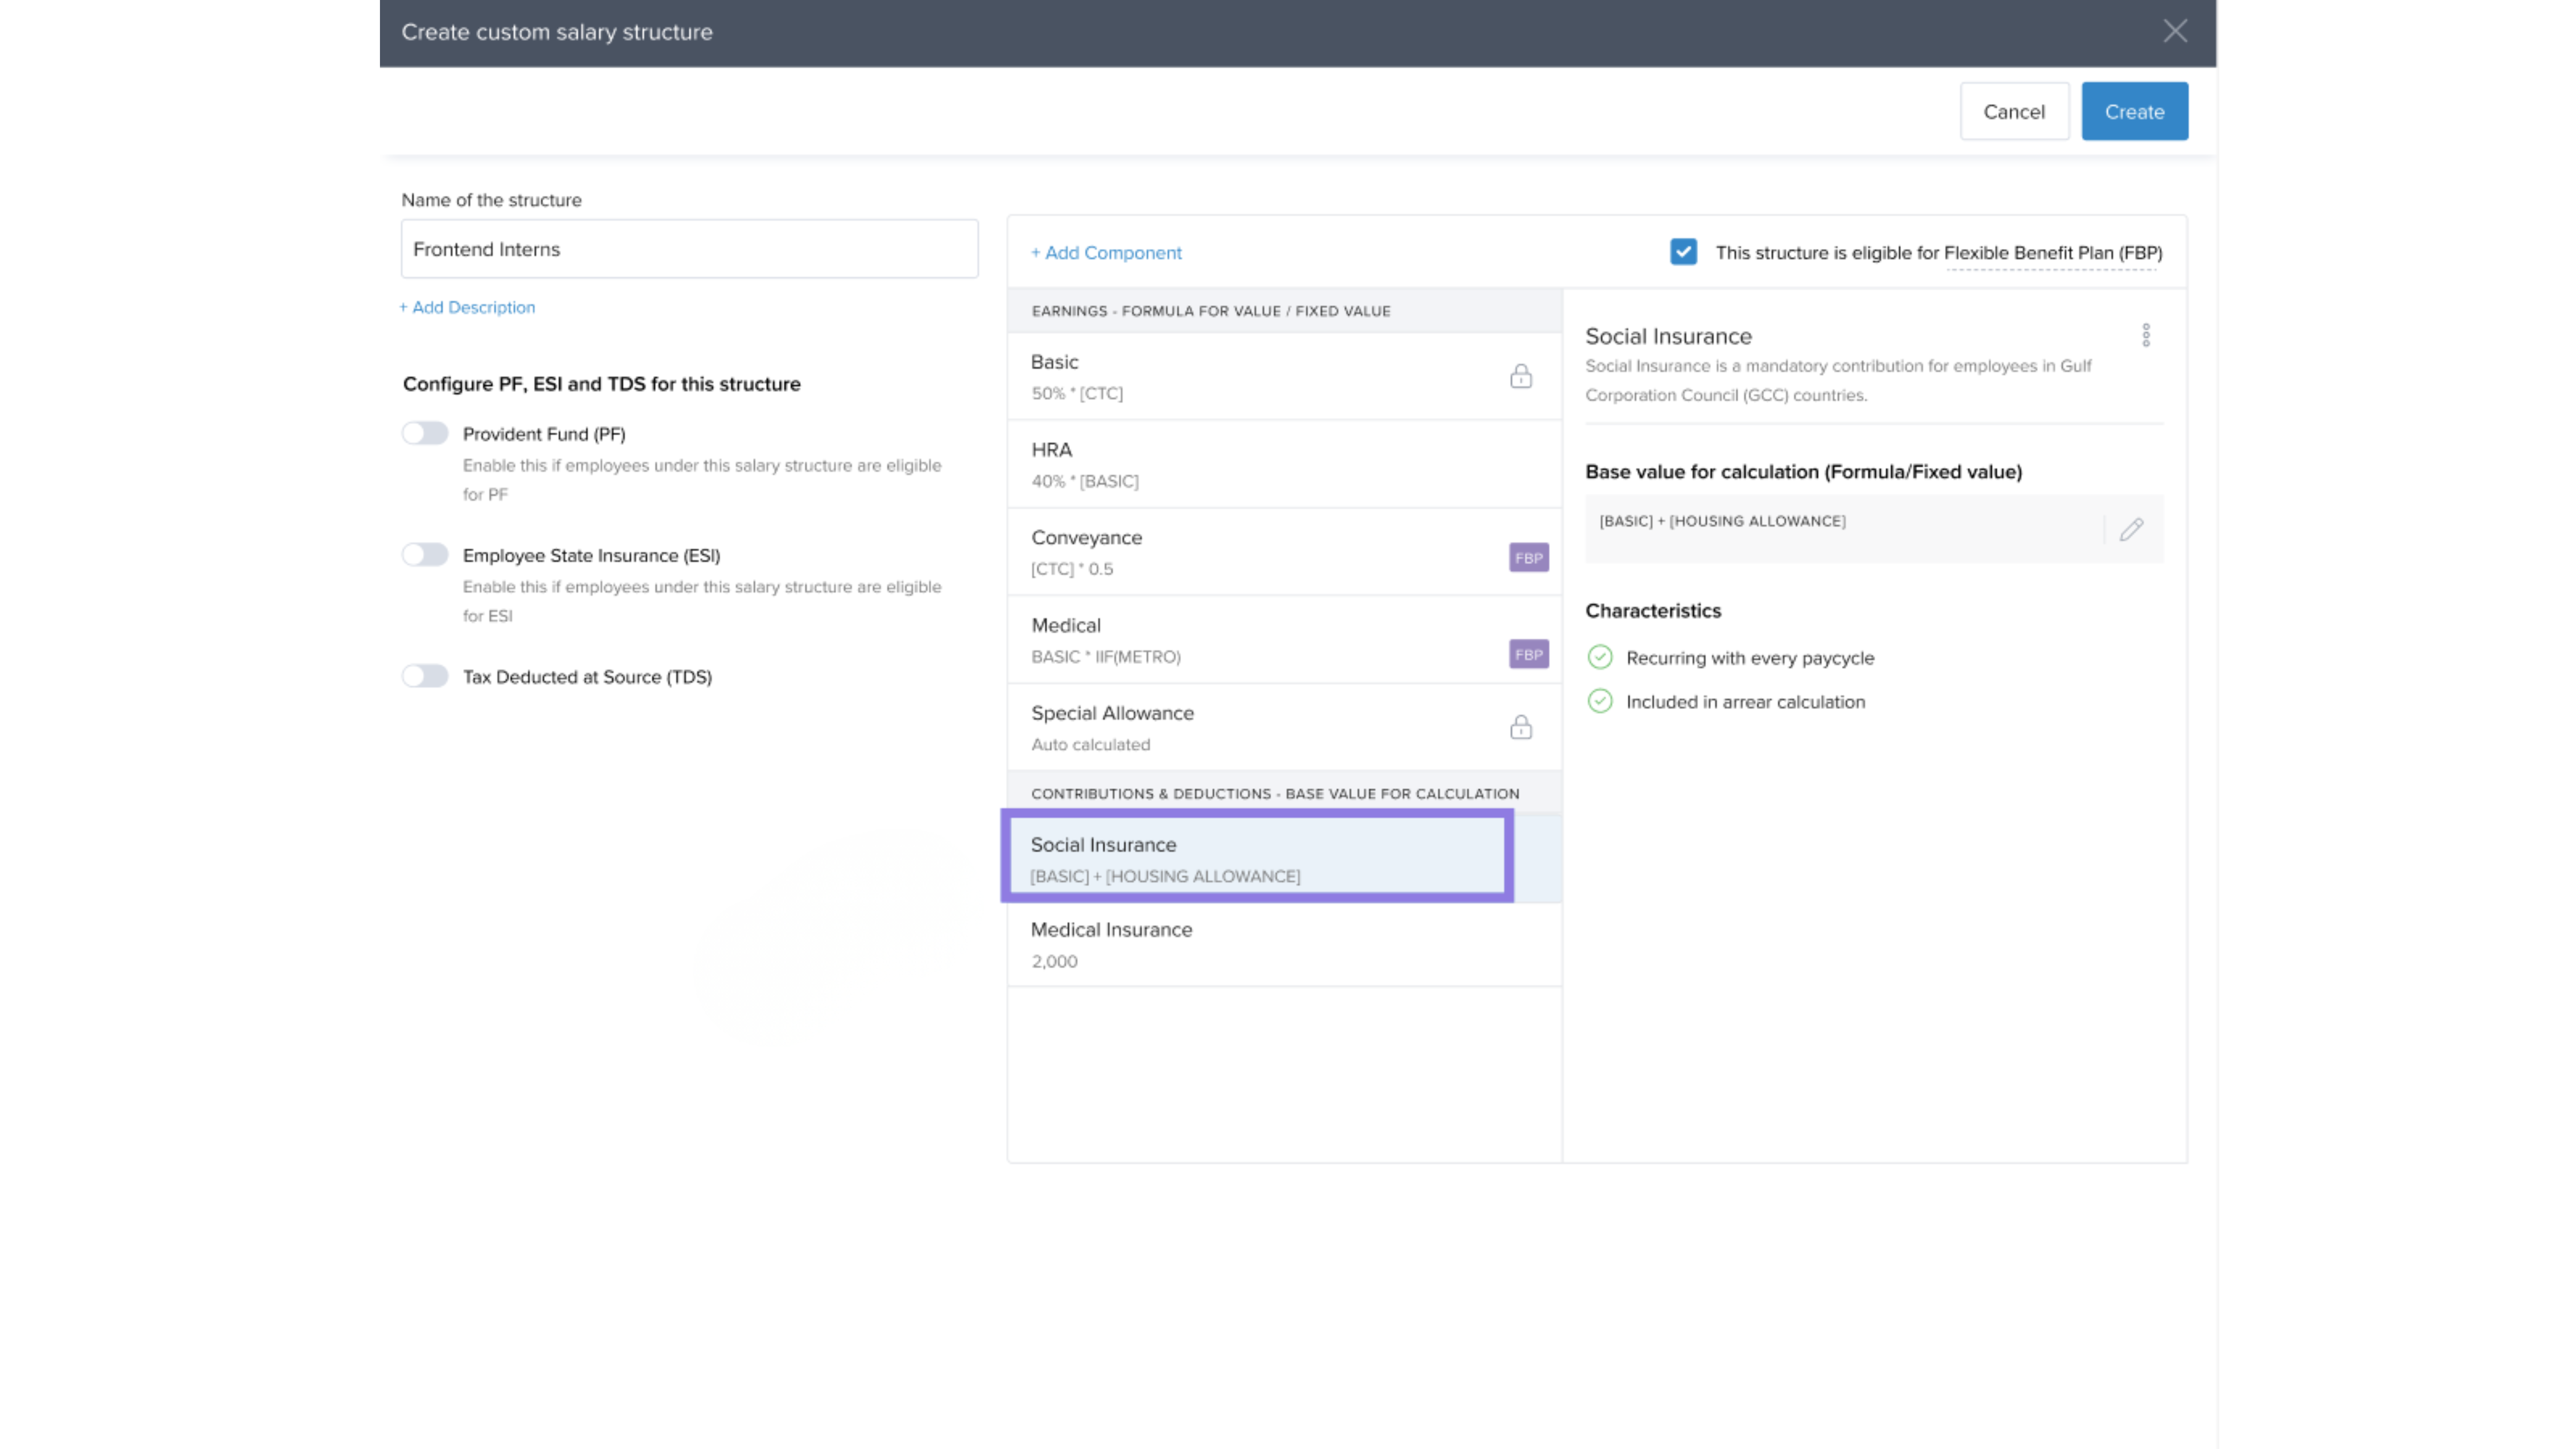This screenshot has width=2576, height=1449.
Task: Click the Add Description link
Action: coord(467,307)
